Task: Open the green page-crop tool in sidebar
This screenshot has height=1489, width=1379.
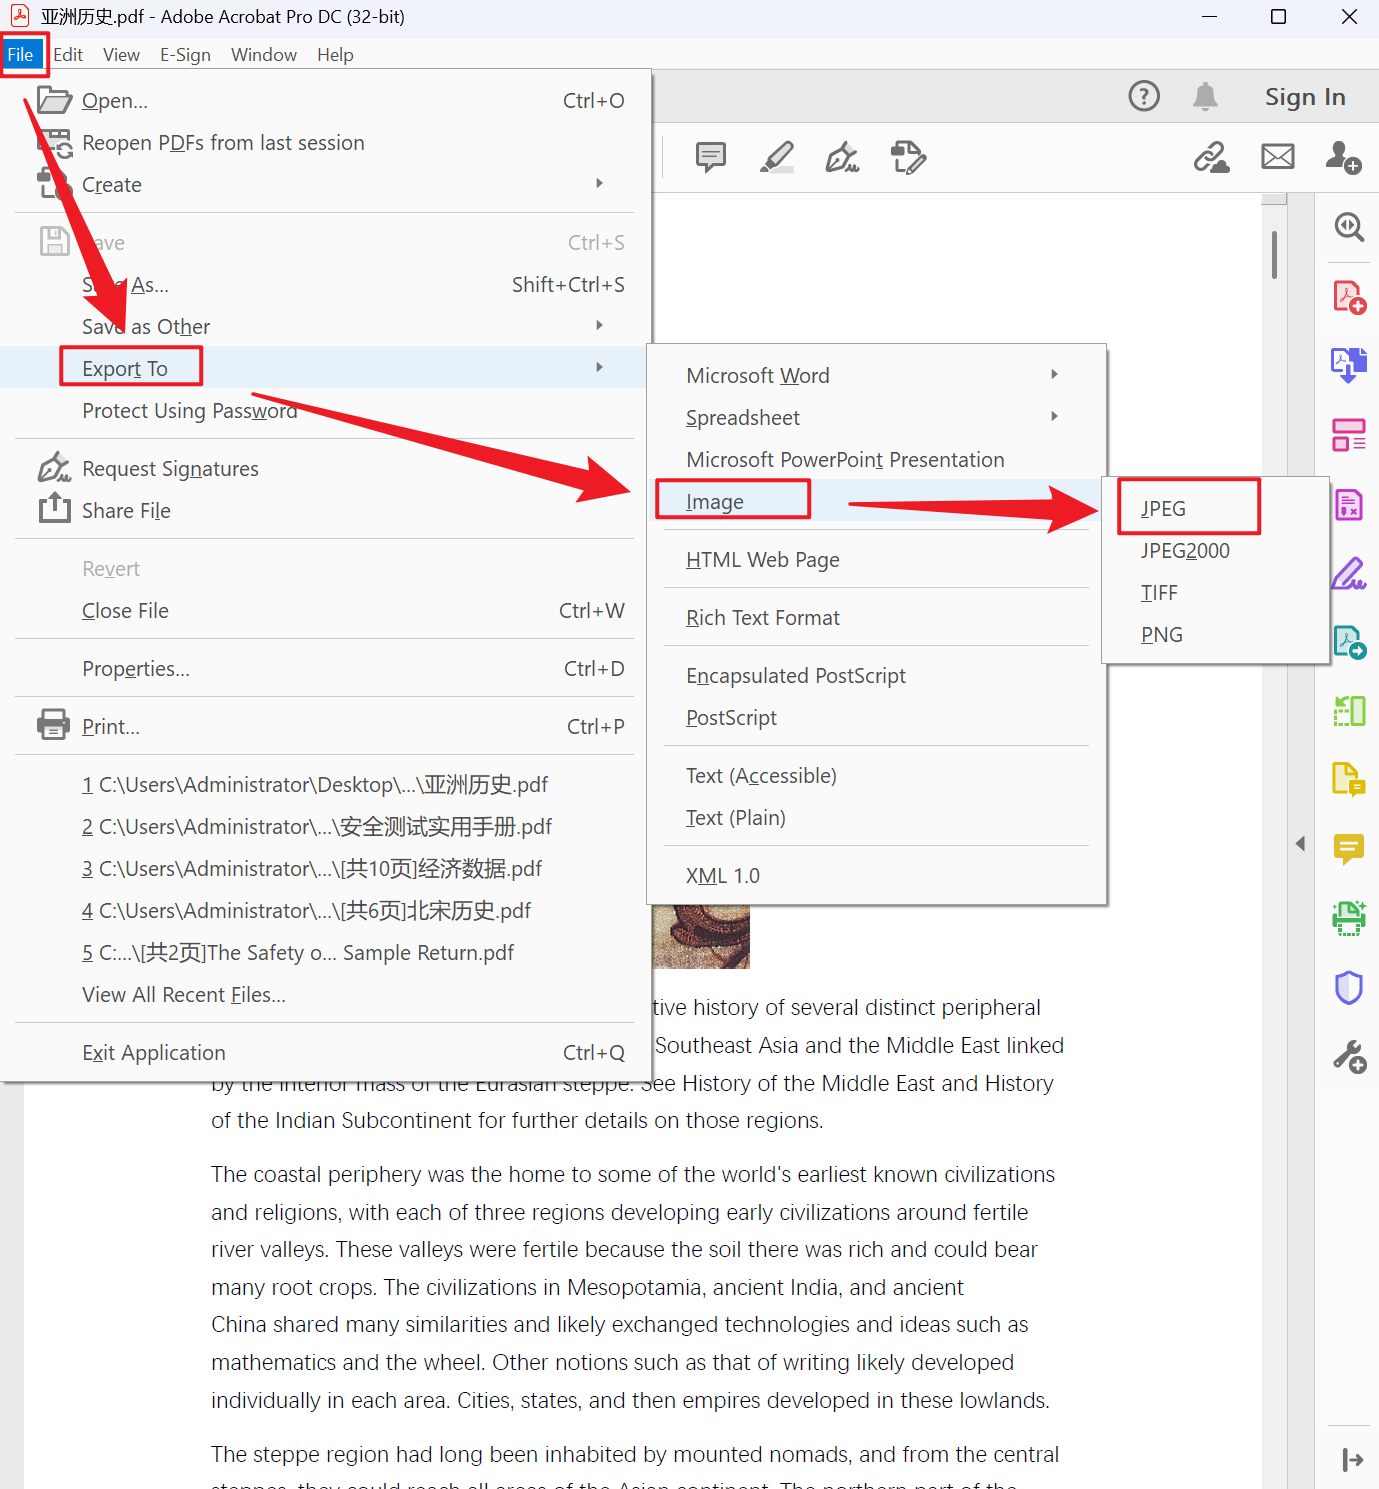Action: [x=1349, y=711]
